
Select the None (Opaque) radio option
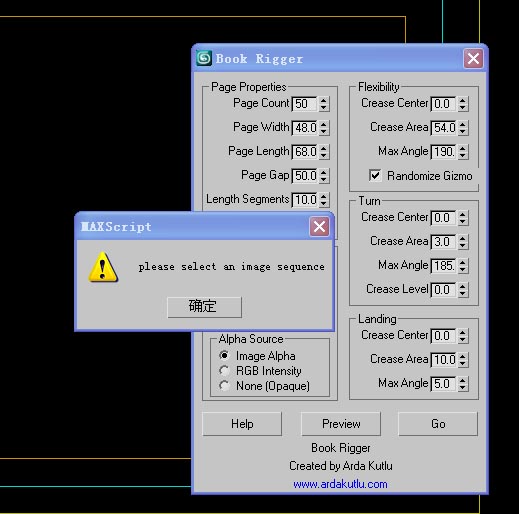(224, 386)
